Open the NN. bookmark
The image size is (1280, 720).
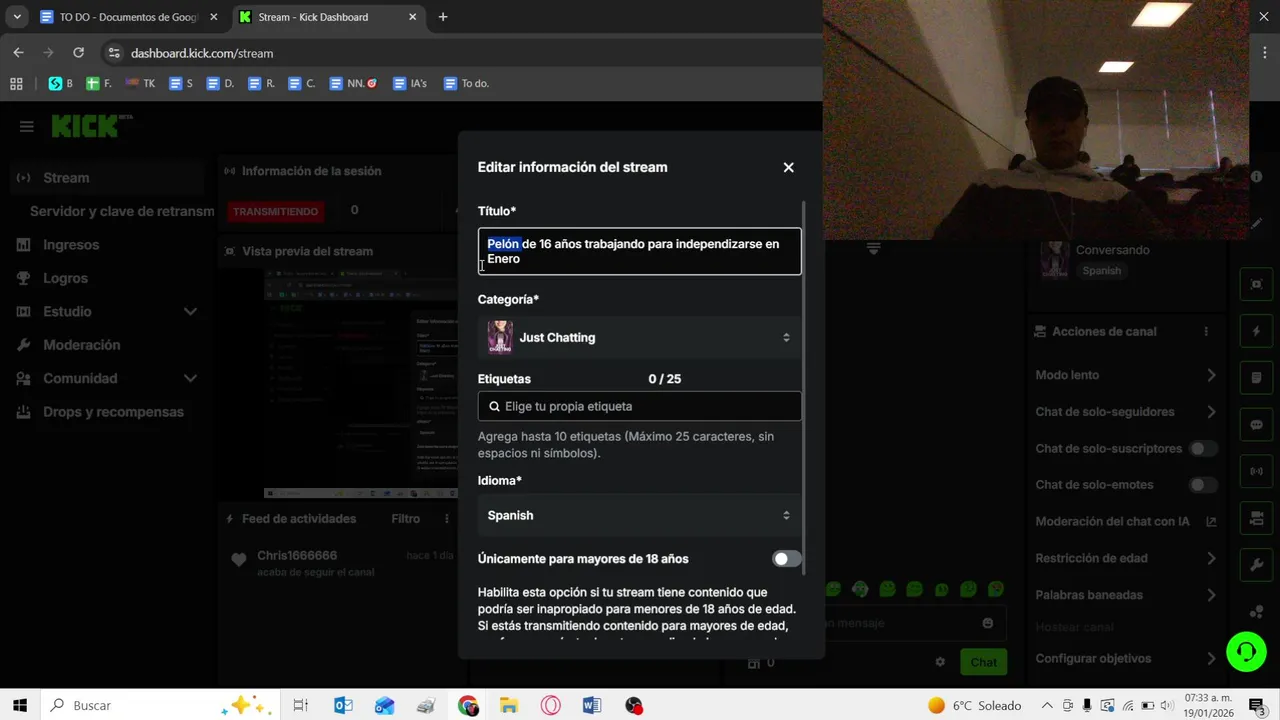click(x=353, y=84)
